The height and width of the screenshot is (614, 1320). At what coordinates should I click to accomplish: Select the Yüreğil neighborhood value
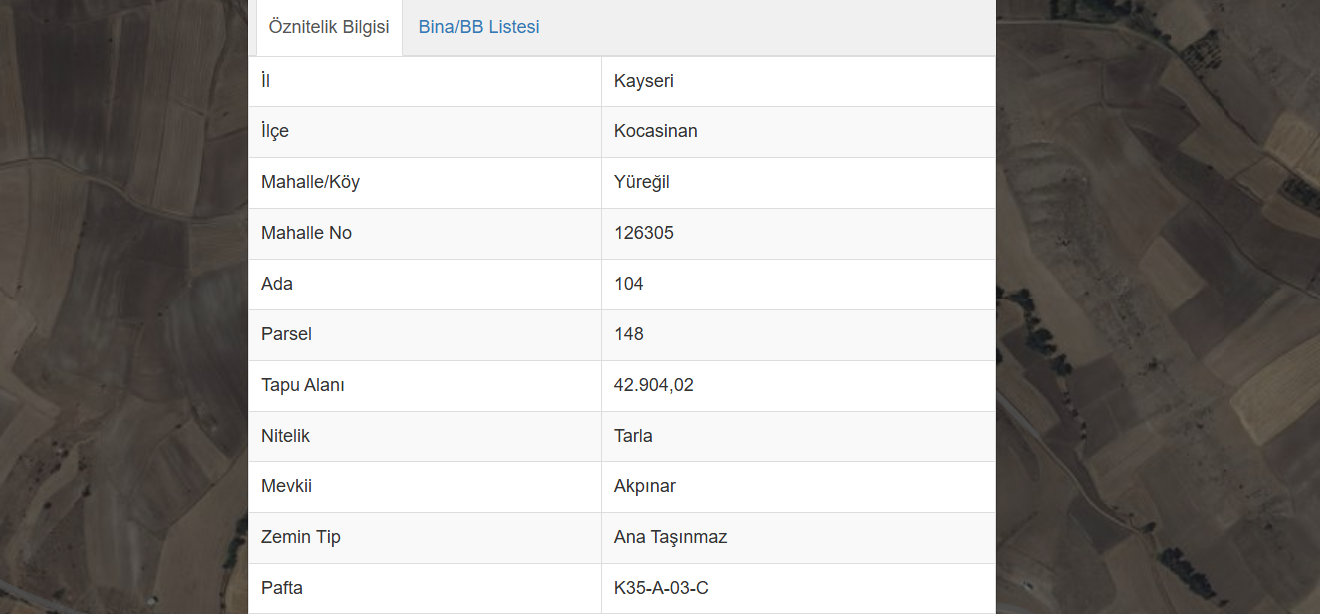click(642, 182)
